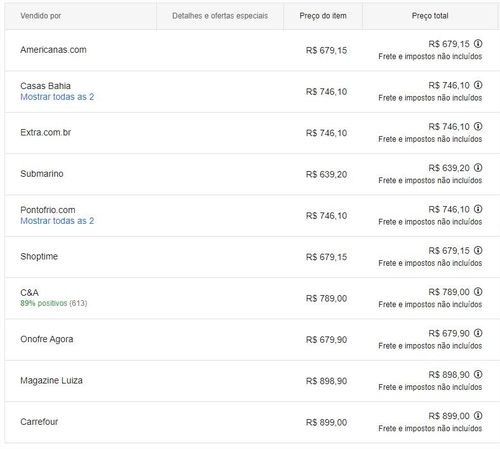Click Magazine Luiza item price R$ 898,90

tap(326, 381)
